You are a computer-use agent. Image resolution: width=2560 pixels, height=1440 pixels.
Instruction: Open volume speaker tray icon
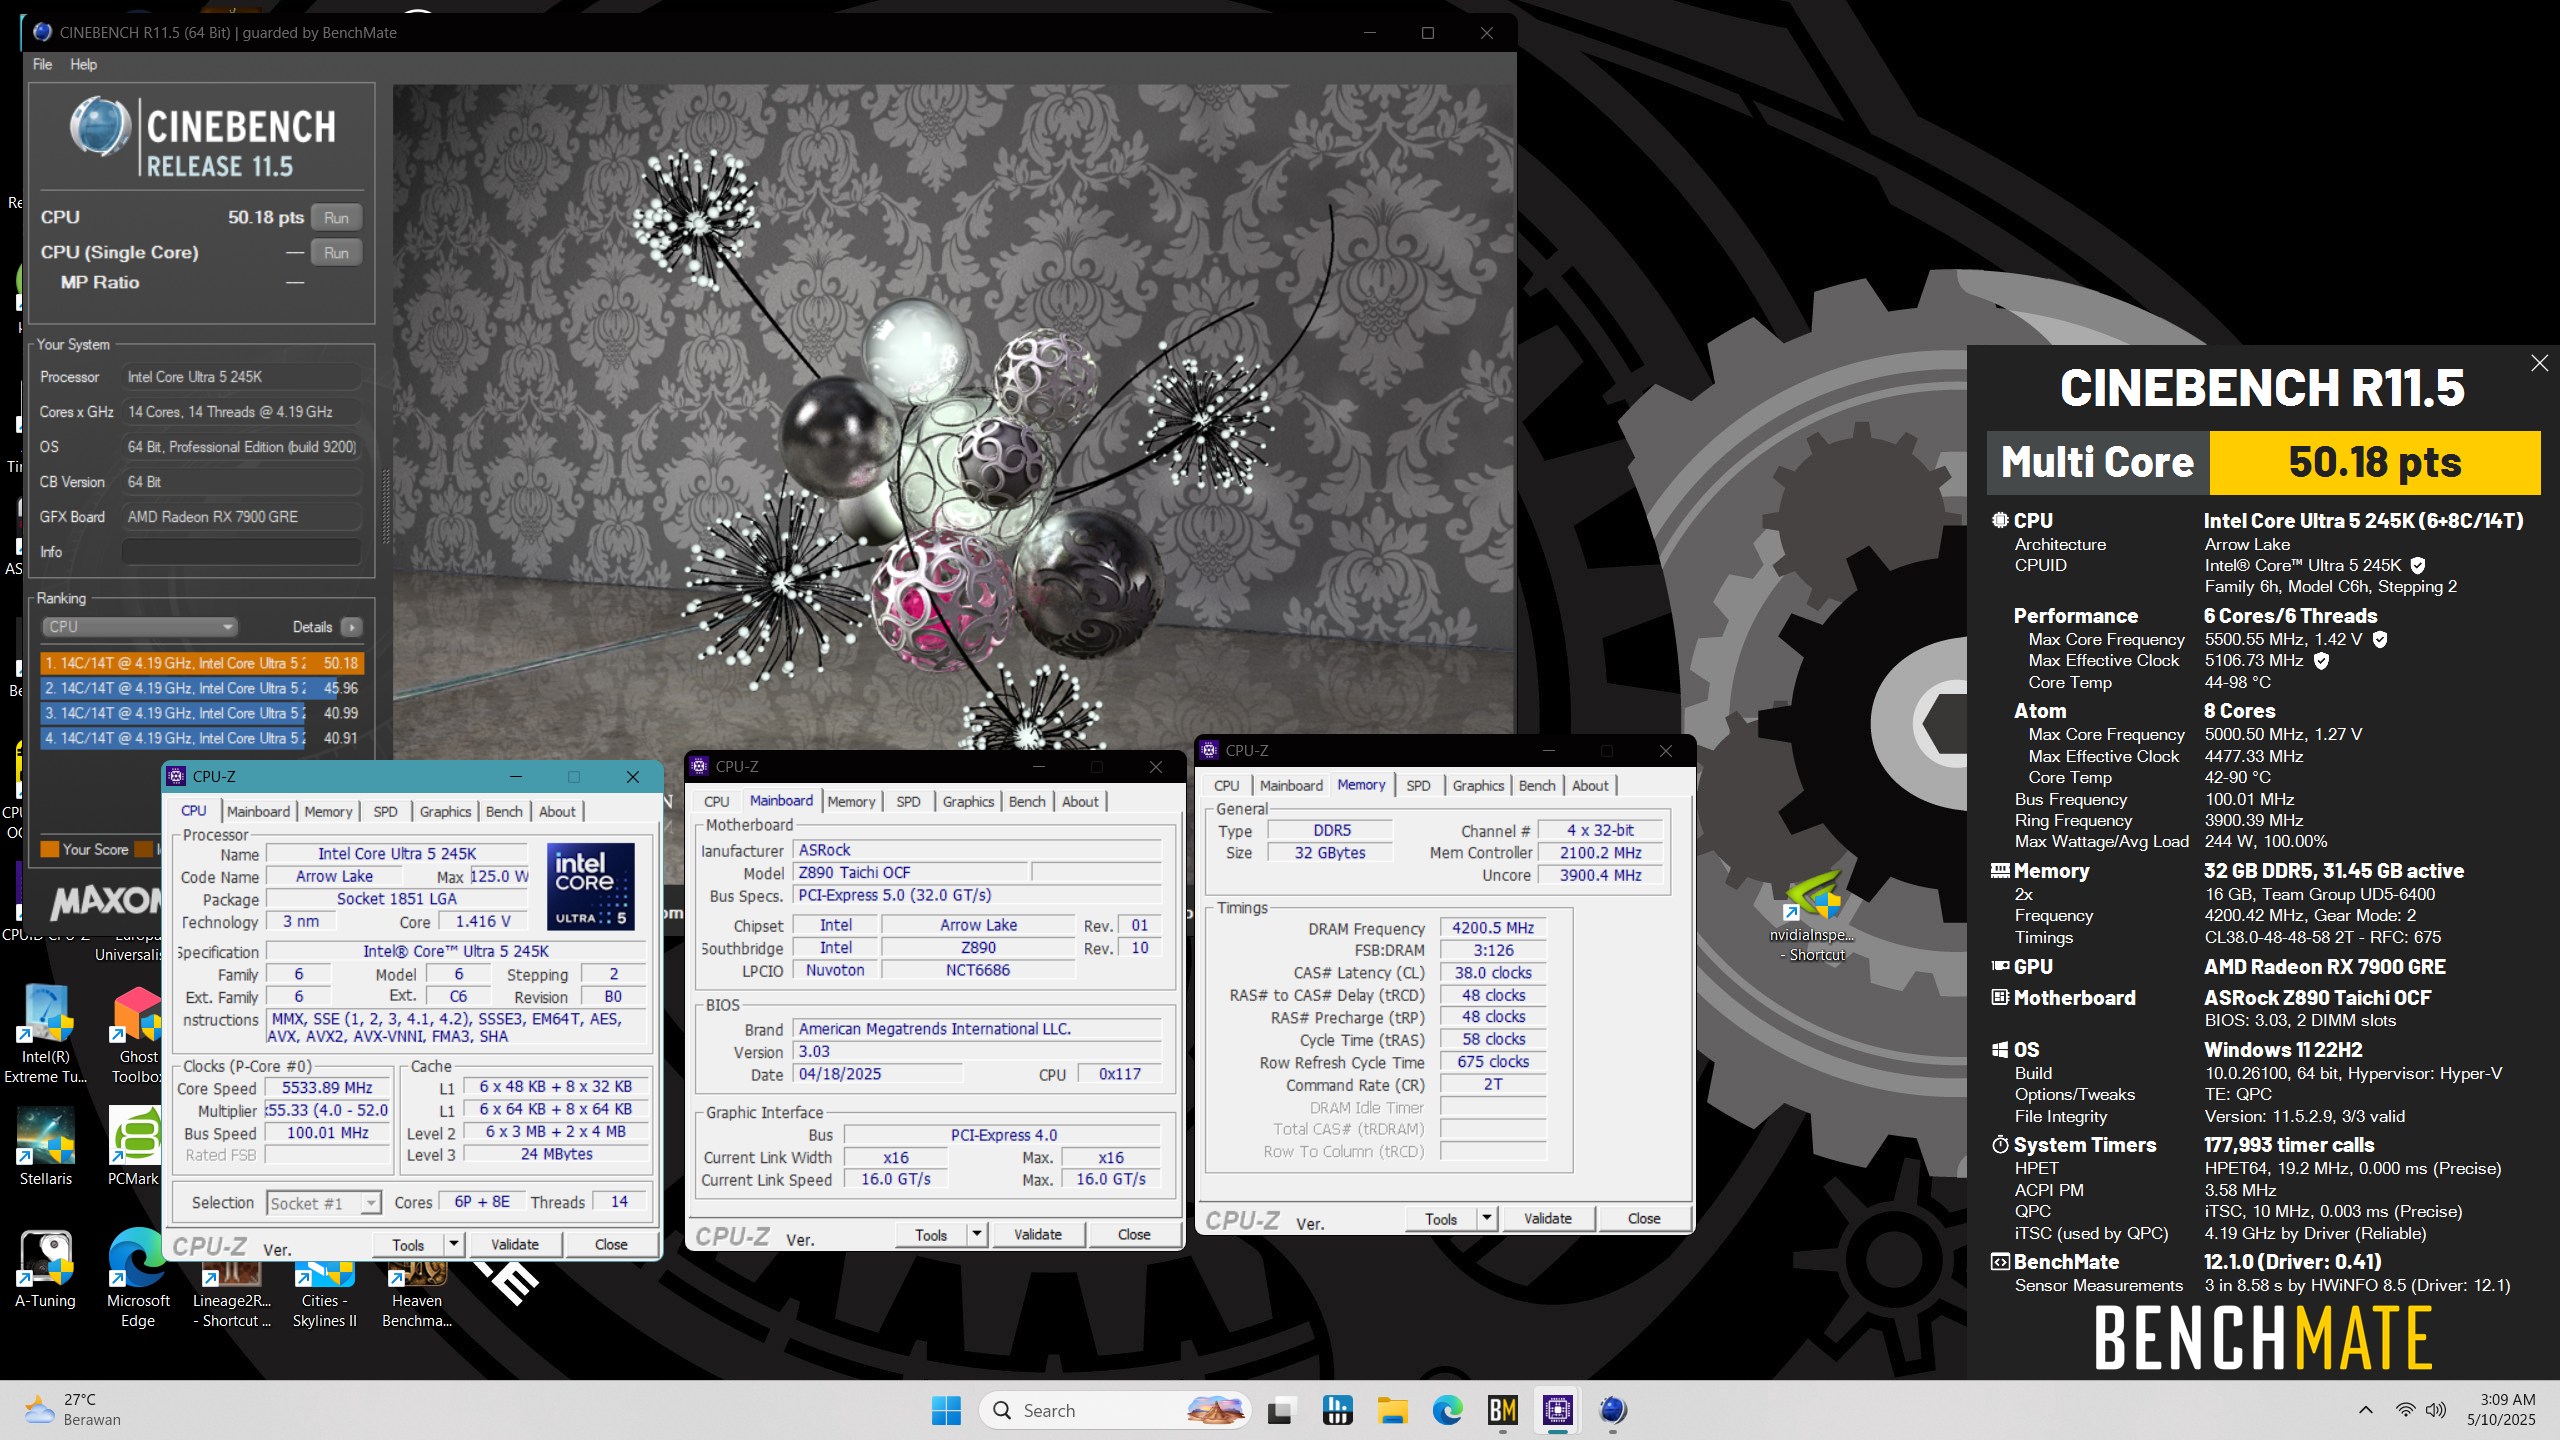(x=2436, y=1410)
